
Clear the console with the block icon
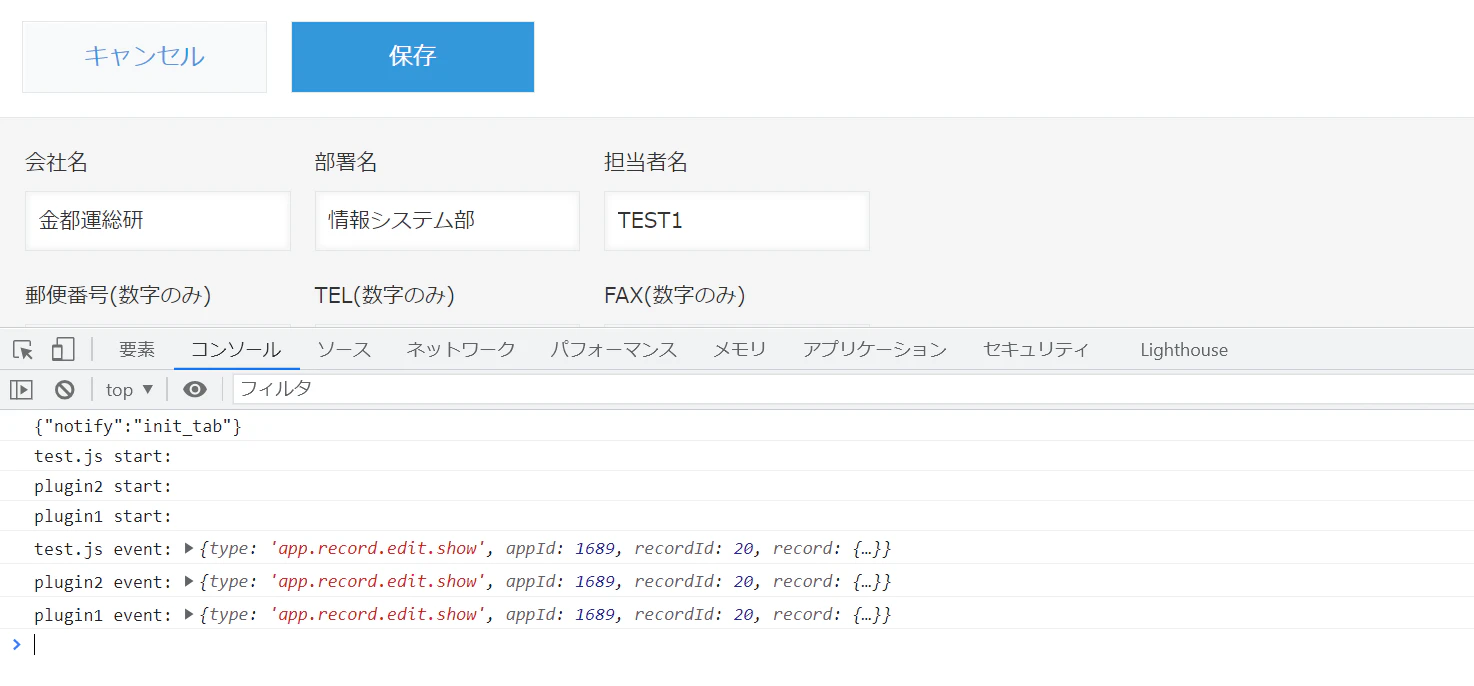[65, 389]
